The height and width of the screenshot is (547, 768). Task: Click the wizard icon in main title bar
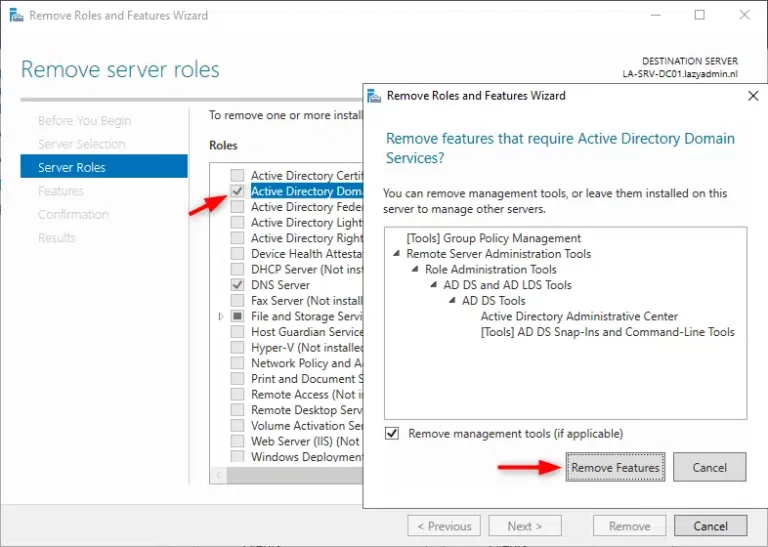pos(16,15)
